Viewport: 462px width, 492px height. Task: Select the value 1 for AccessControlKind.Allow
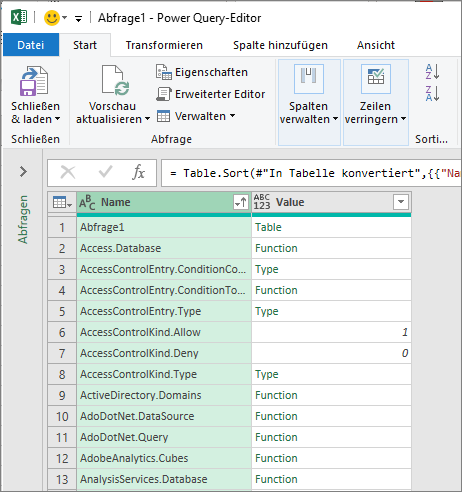(x=331, y=332)
